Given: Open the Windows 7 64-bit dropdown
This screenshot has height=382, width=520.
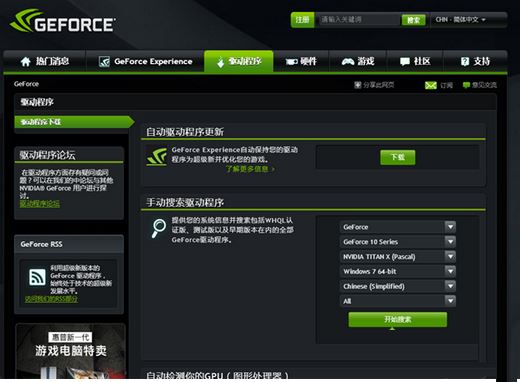Looking at the screenshot, I should [398, 271].
